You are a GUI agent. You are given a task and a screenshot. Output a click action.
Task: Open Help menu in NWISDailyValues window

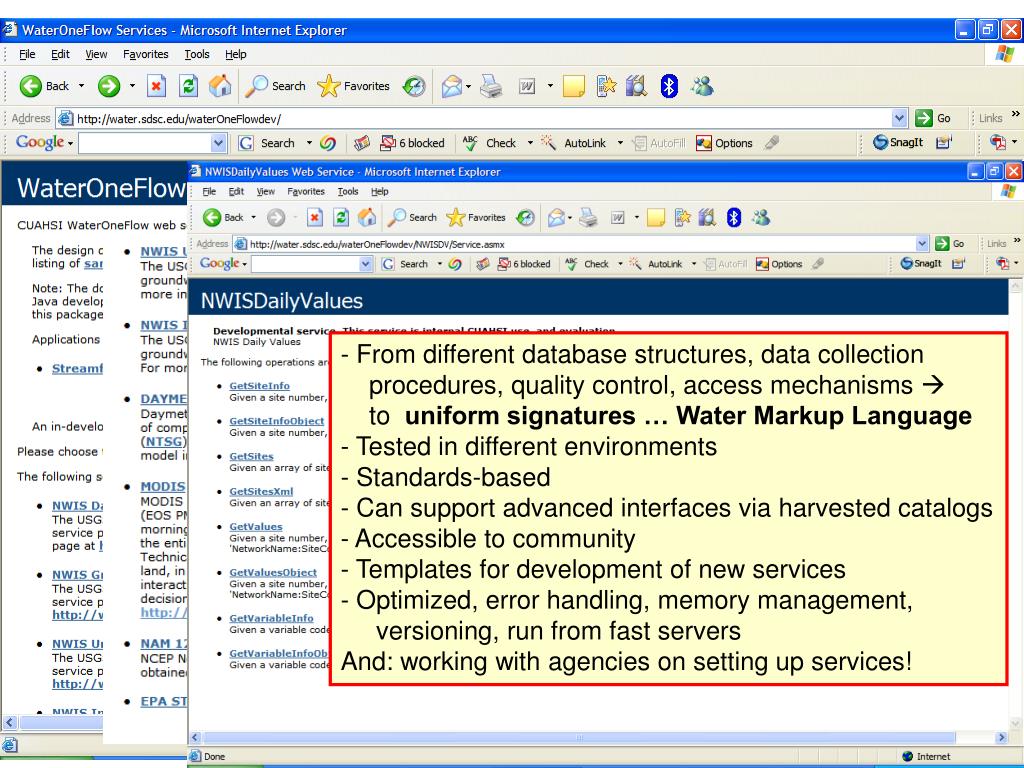coord(379,191)
